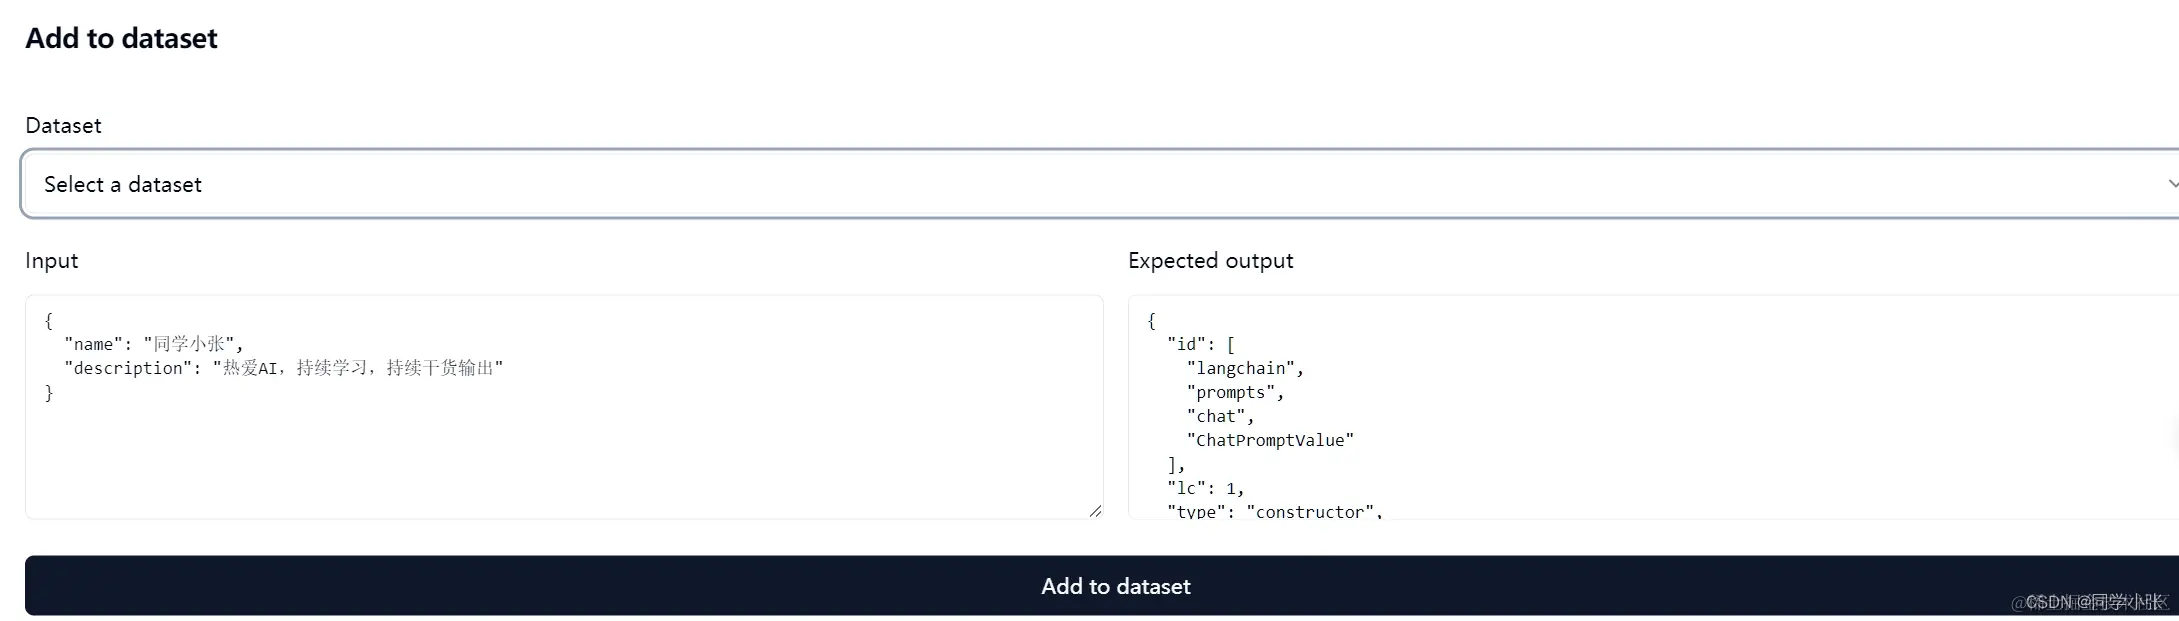Place cursor on "langchain" in Expected output
This screenshot has width=2179, height=621.
1244,369
